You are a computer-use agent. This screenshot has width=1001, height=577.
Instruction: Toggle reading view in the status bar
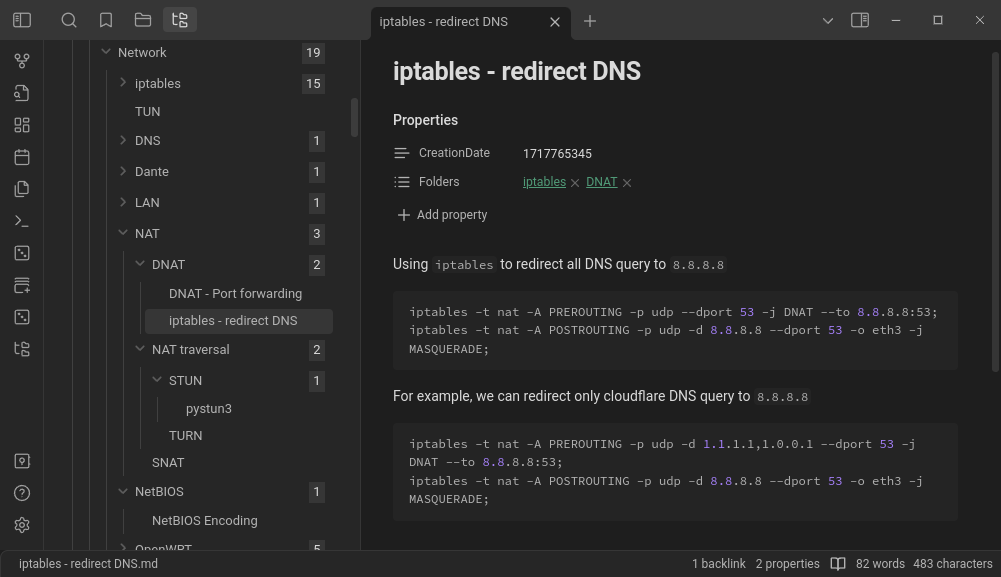pos(838,564)
